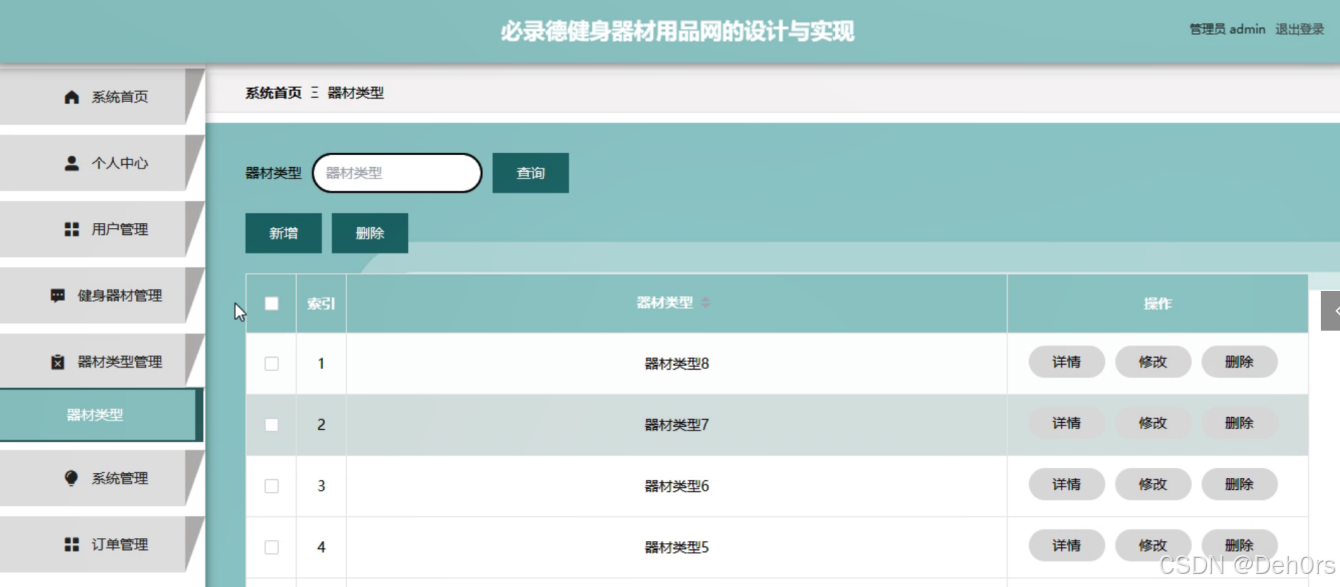The image size is (1340, 587).
Task: Click cell text 器材类型5
Action: tap(677, 547)
